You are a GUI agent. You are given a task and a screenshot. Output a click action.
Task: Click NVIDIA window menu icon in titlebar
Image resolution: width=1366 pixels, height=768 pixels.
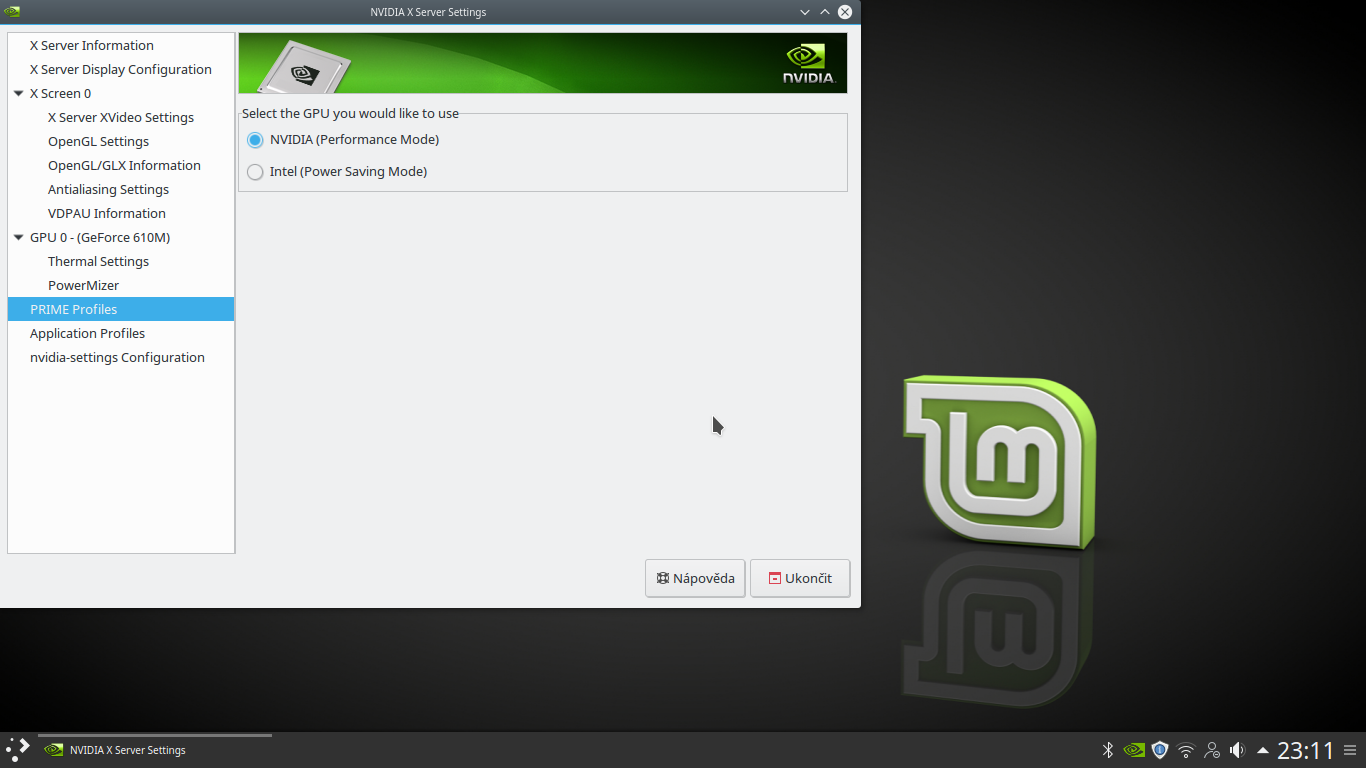point(12,12)
